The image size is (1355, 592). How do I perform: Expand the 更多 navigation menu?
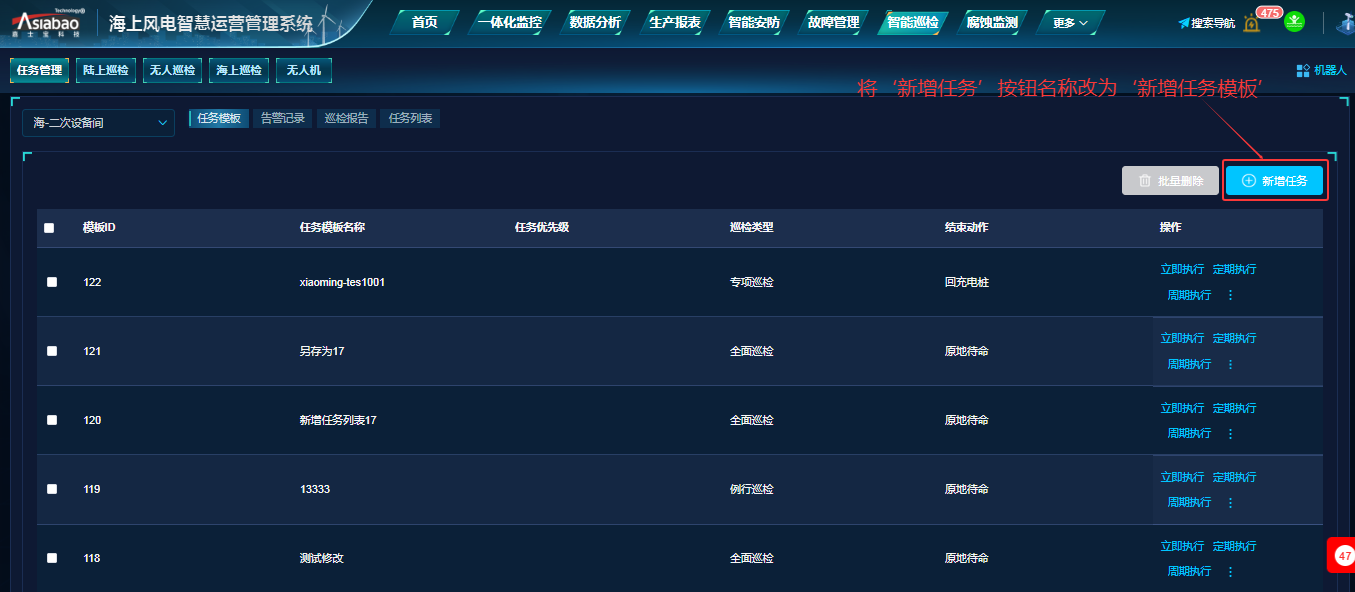click(1070, 22)
